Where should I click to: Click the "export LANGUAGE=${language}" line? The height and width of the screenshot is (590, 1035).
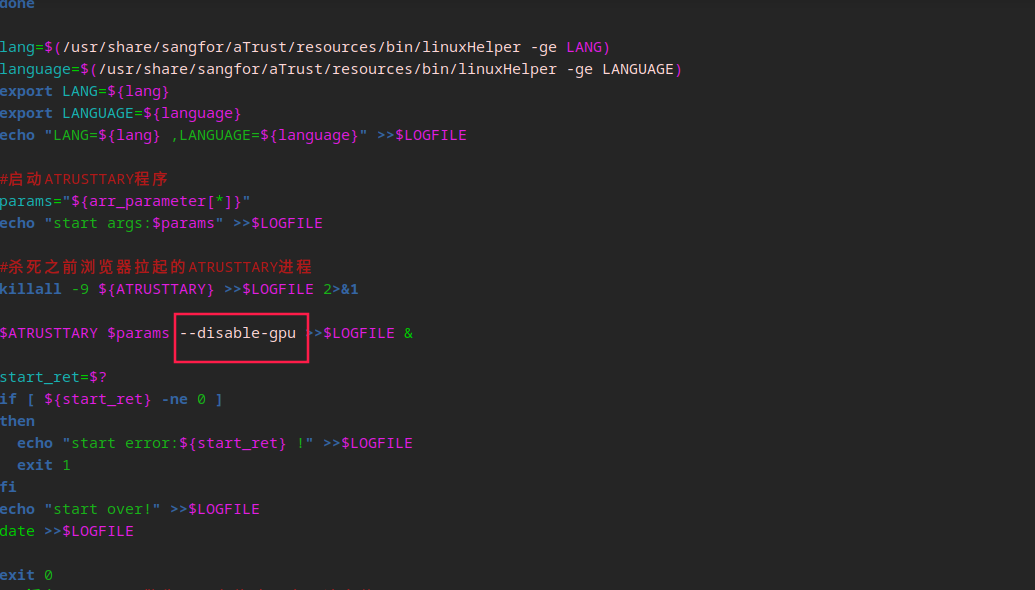(120, 113)
